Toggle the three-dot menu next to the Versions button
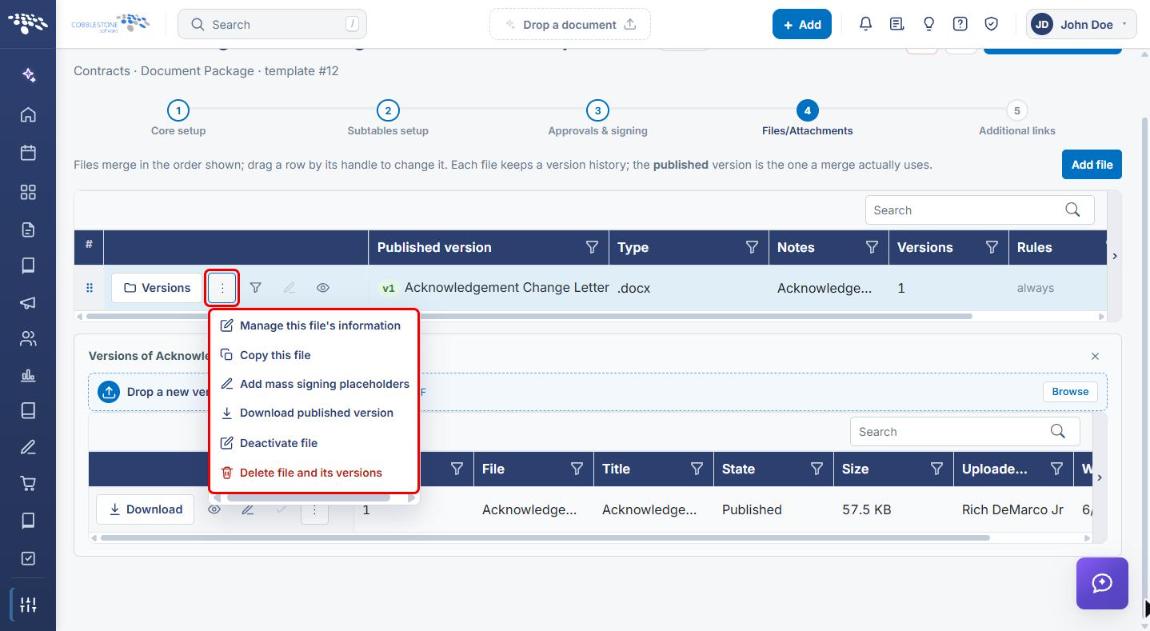 click(x=222, y=288)
